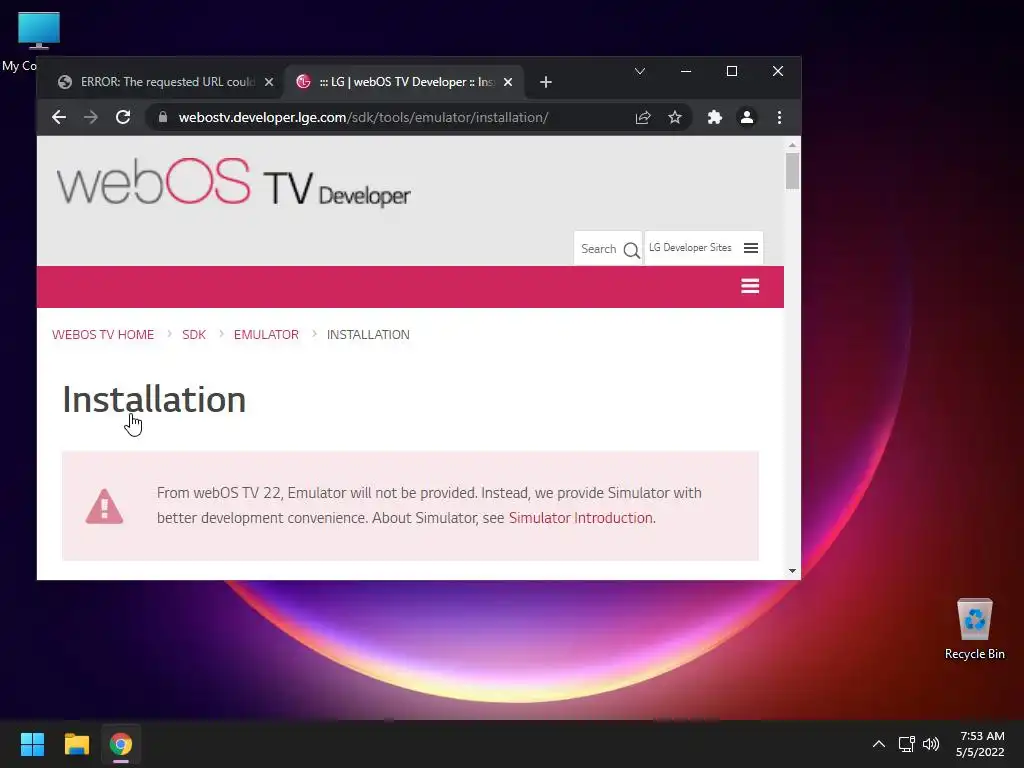The image size is (1024, 768).
Task: Click the webOS TV Developer logo
Action: tap(234, 182)
